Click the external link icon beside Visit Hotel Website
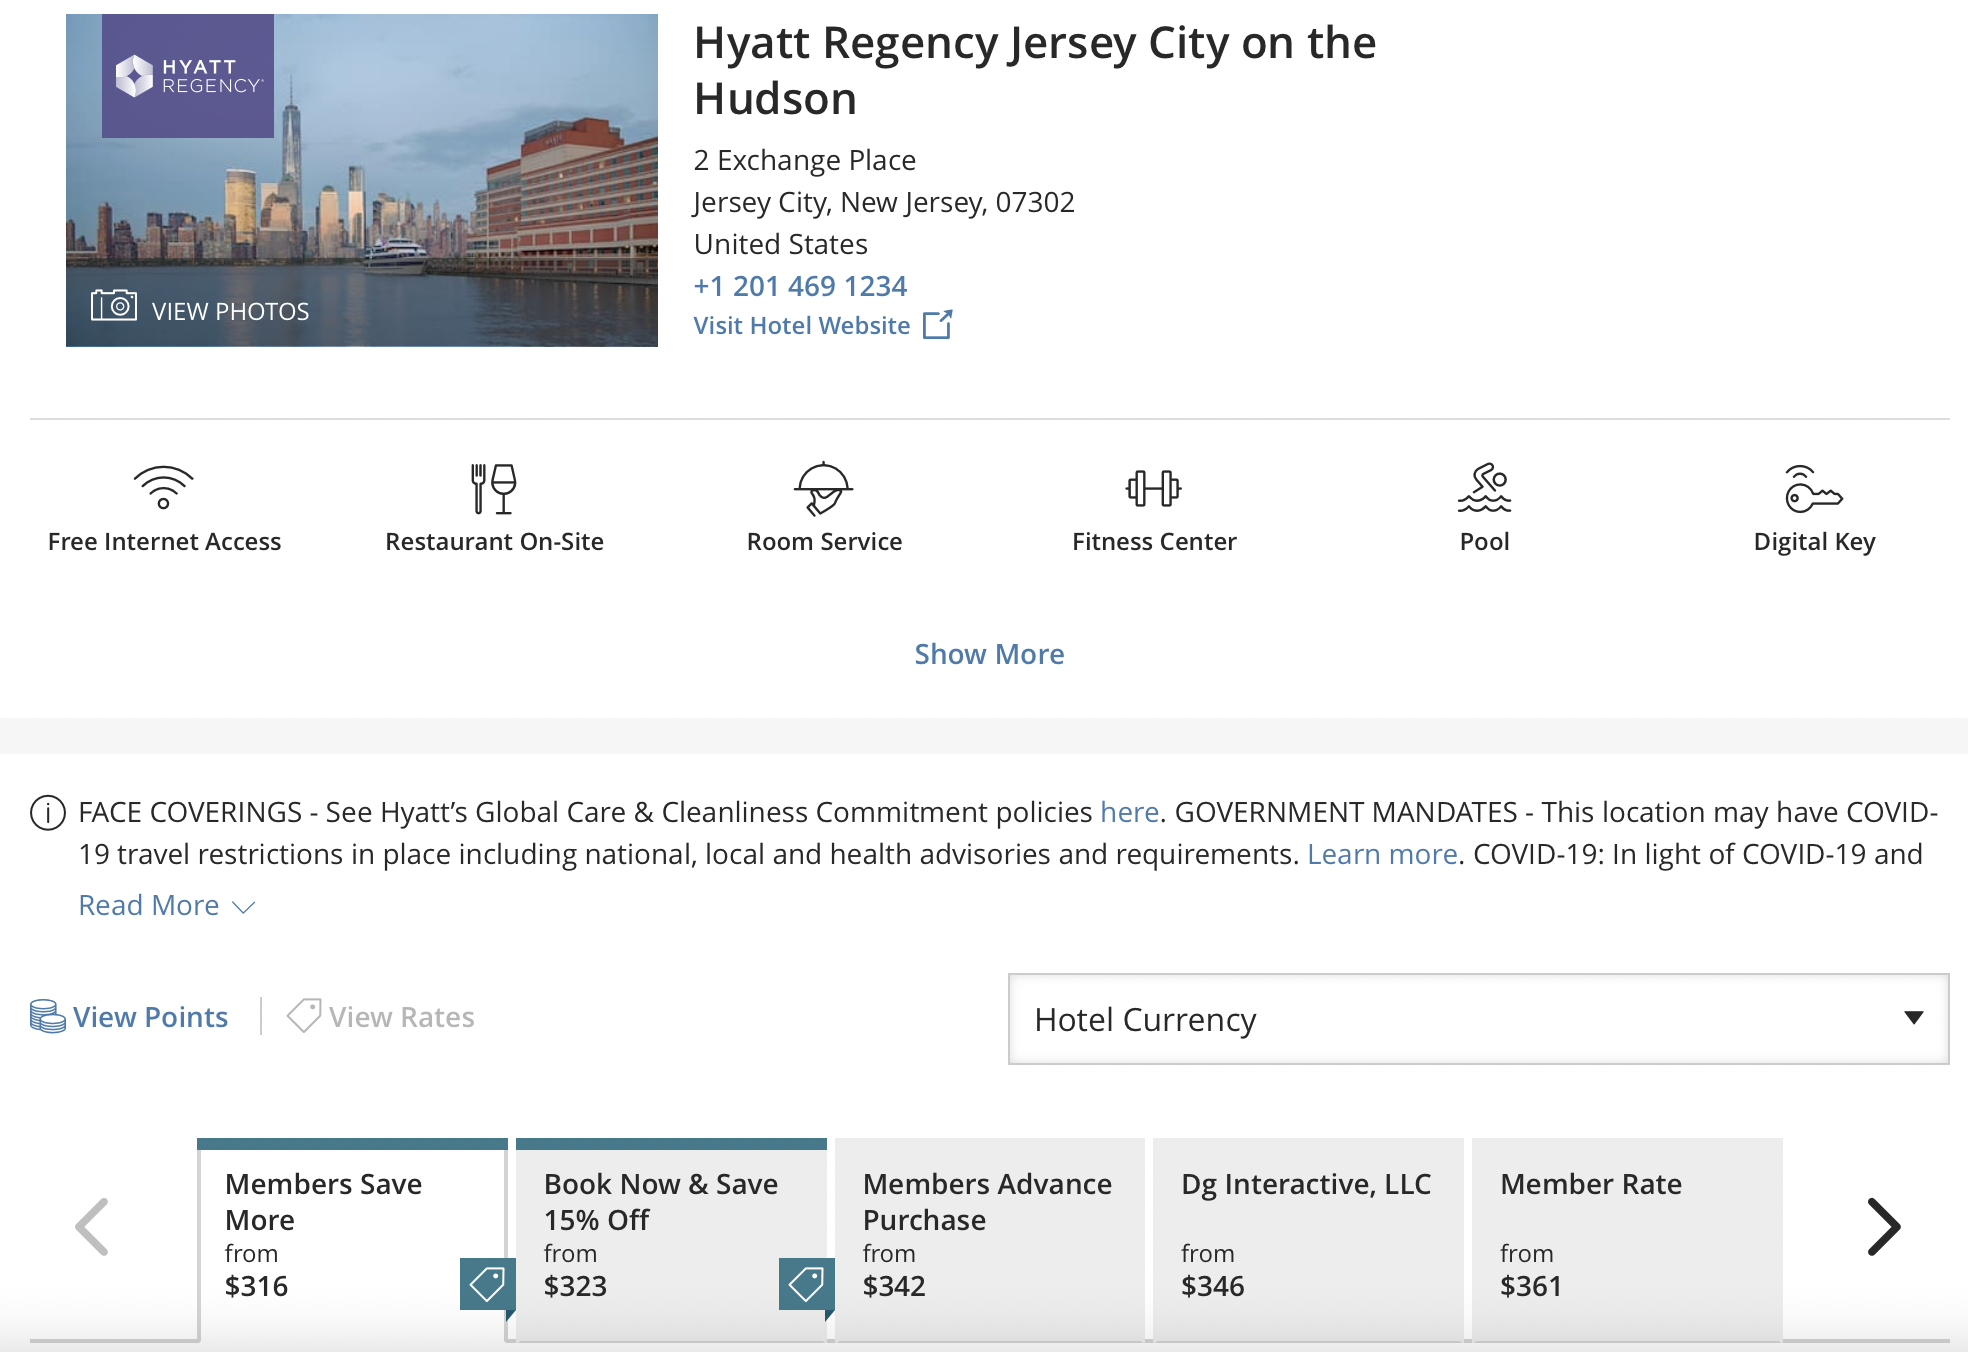The image size is (1968, 1352). tap(937, 325)
